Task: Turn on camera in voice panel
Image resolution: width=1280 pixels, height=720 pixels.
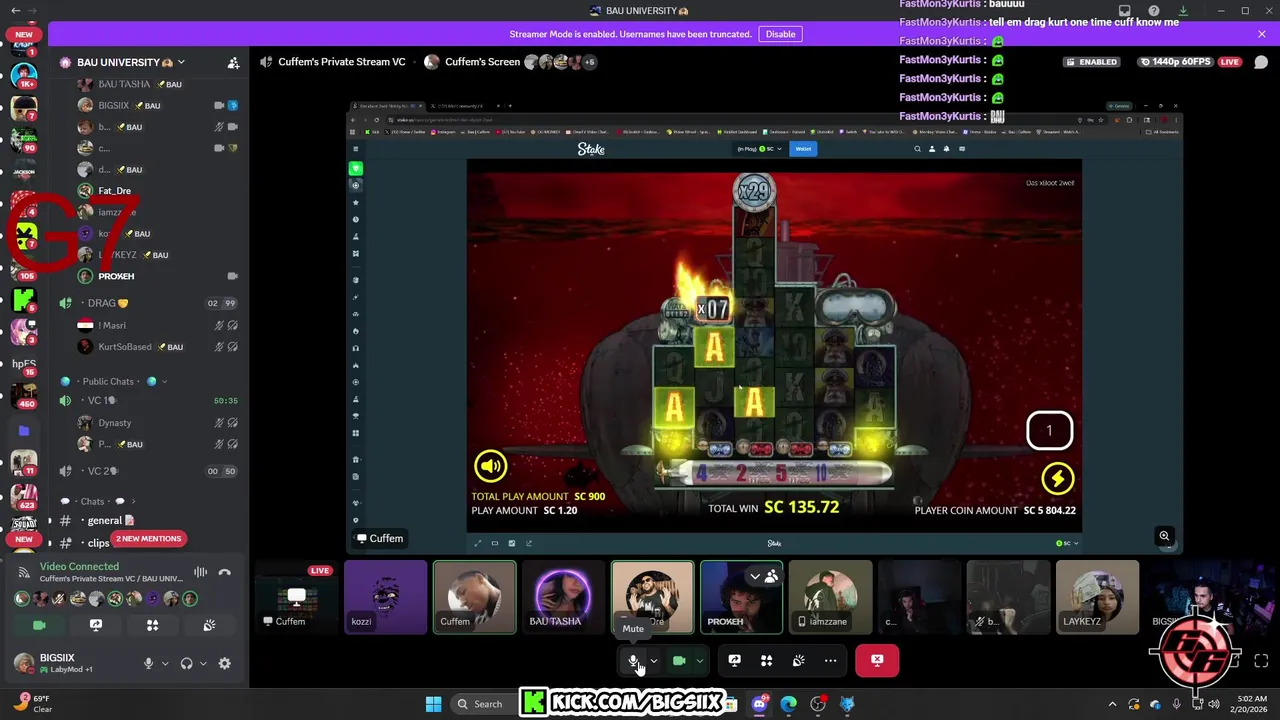Action: [x=39, y=625]
